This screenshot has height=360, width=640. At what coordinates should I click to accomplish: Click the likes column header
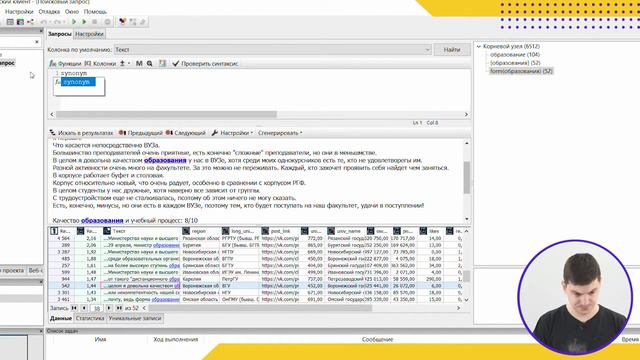tap(430, 231)
